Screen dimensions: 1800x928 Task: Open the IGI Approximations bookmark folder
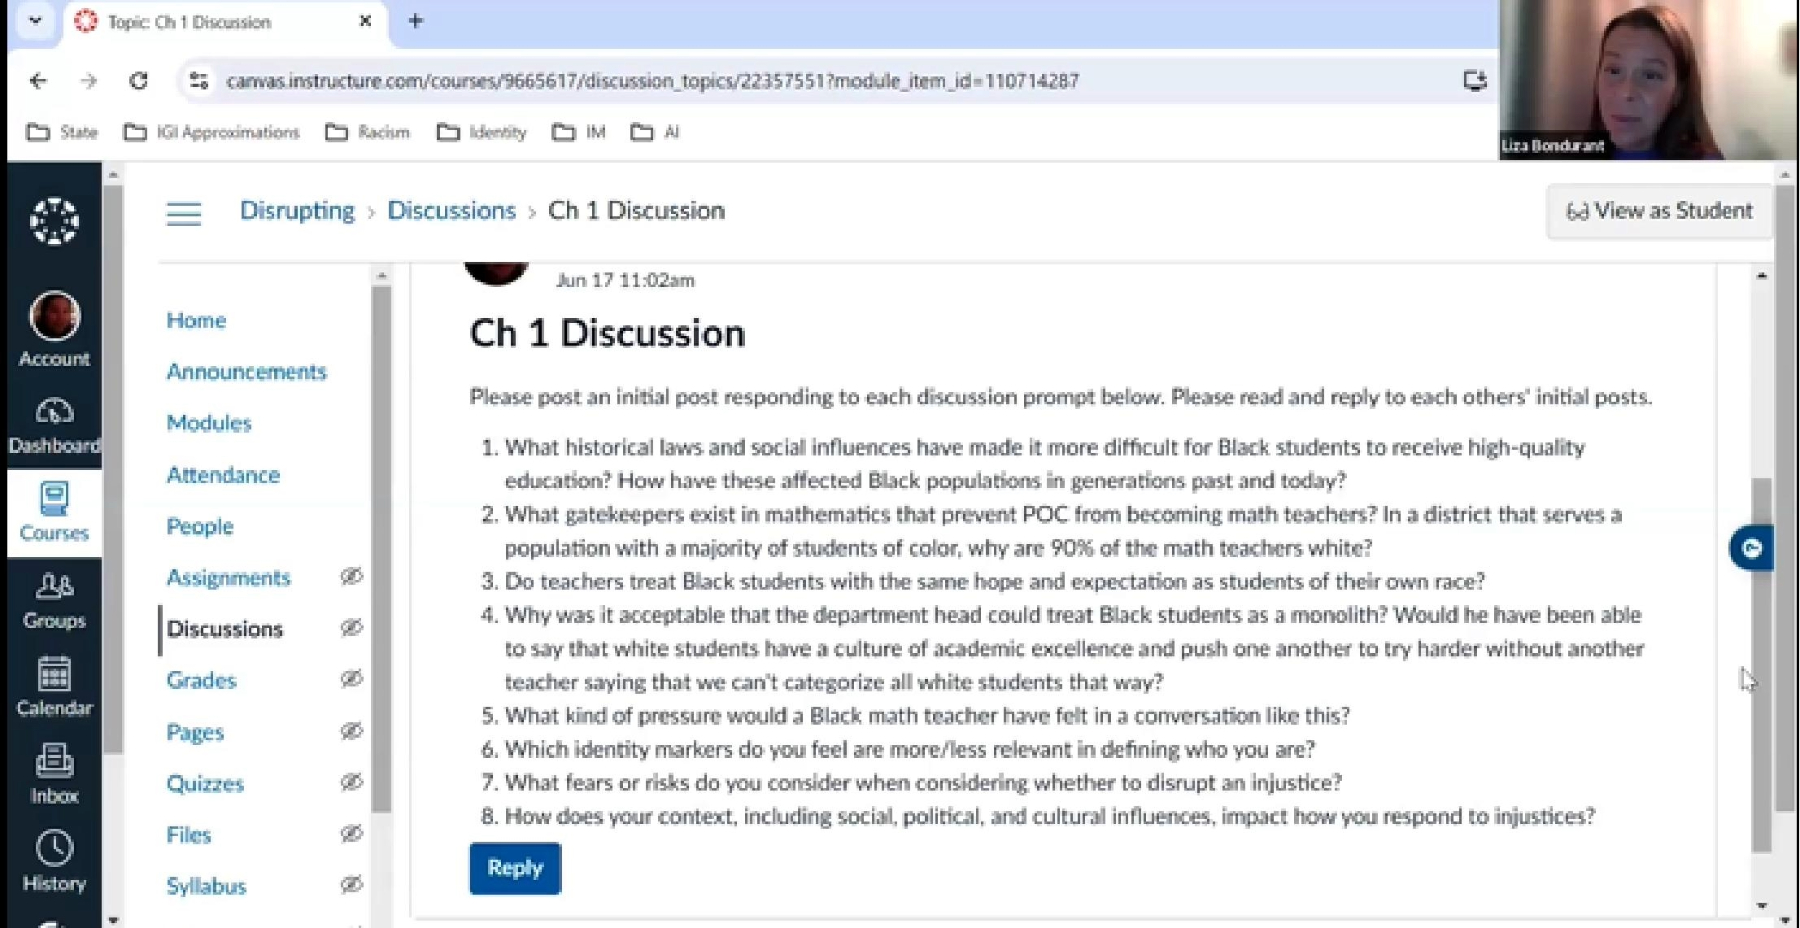click(211, 132)
